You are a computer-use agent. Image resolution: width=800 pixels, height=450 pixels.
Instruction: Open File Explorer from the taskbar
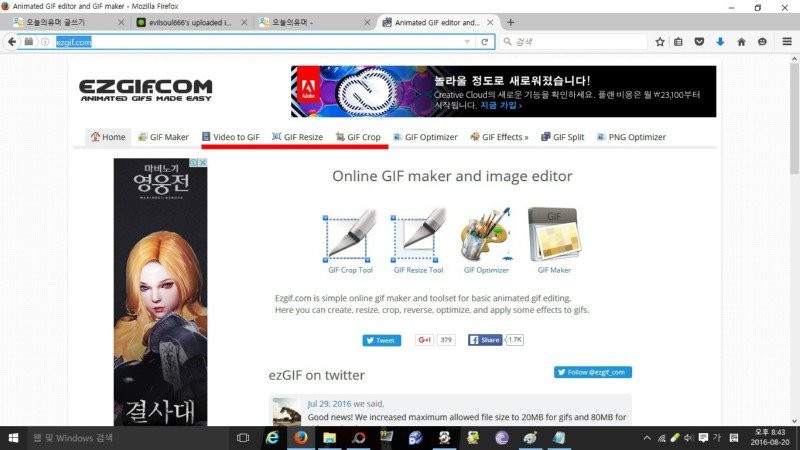click(330, 438)
